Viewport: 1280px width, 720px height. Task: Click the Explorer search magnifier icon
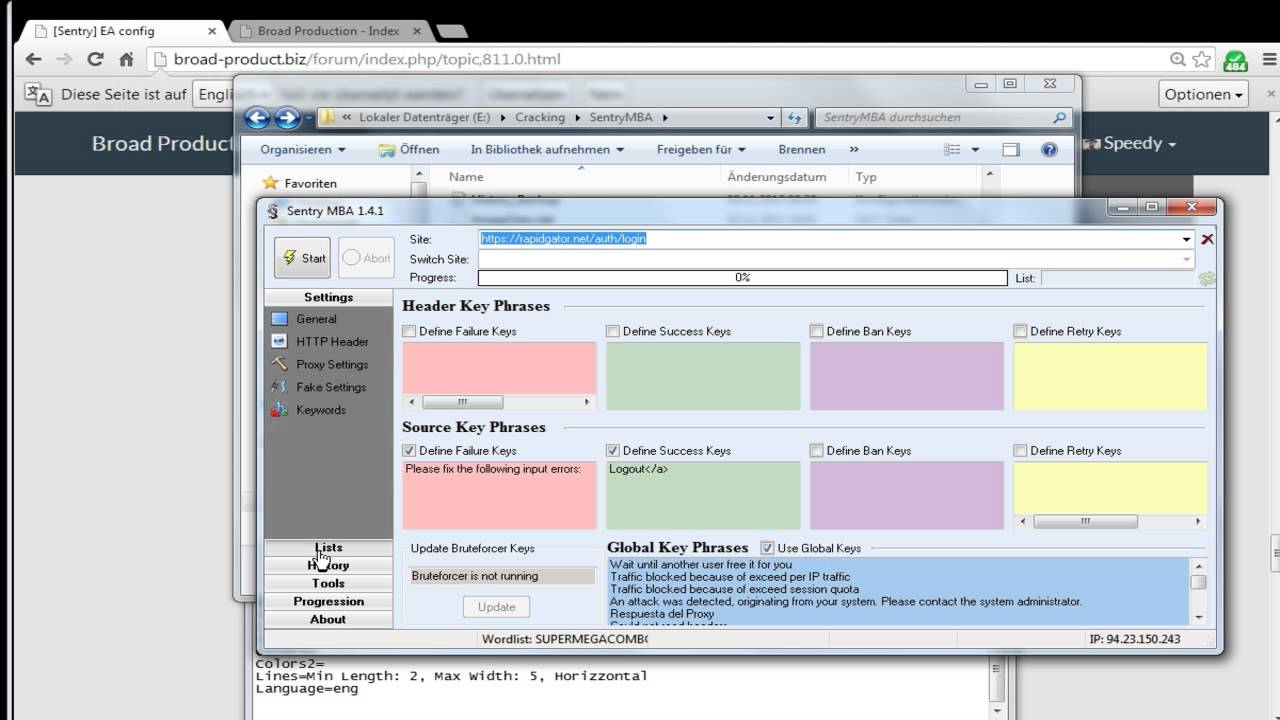coord(1060,118)
